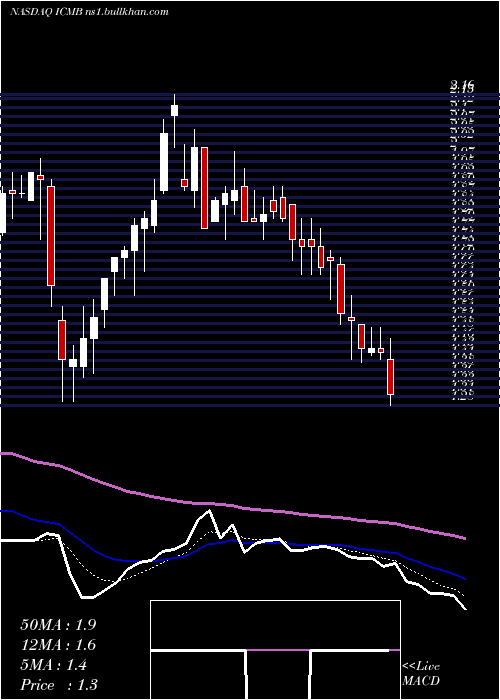Select the 5MA : 1.4 readout
Image resolution: width=500 pixels, height=700 pixels.
[54, 665]
